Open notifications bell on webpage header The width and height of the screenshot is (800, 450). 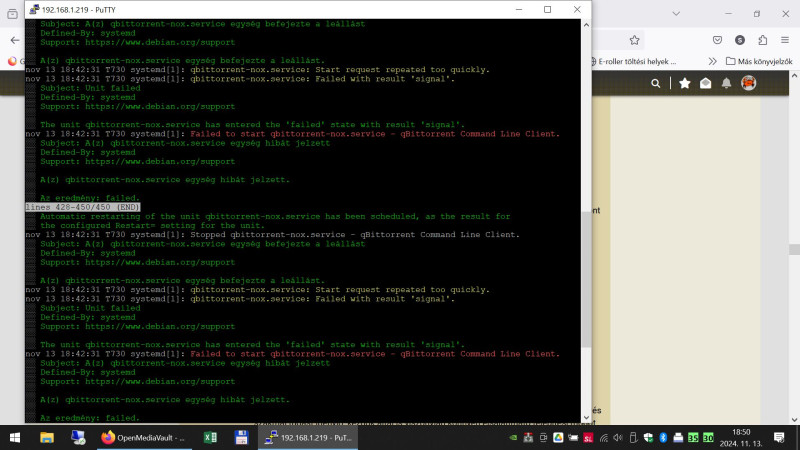pyautogui.click(x=726, y=83)
